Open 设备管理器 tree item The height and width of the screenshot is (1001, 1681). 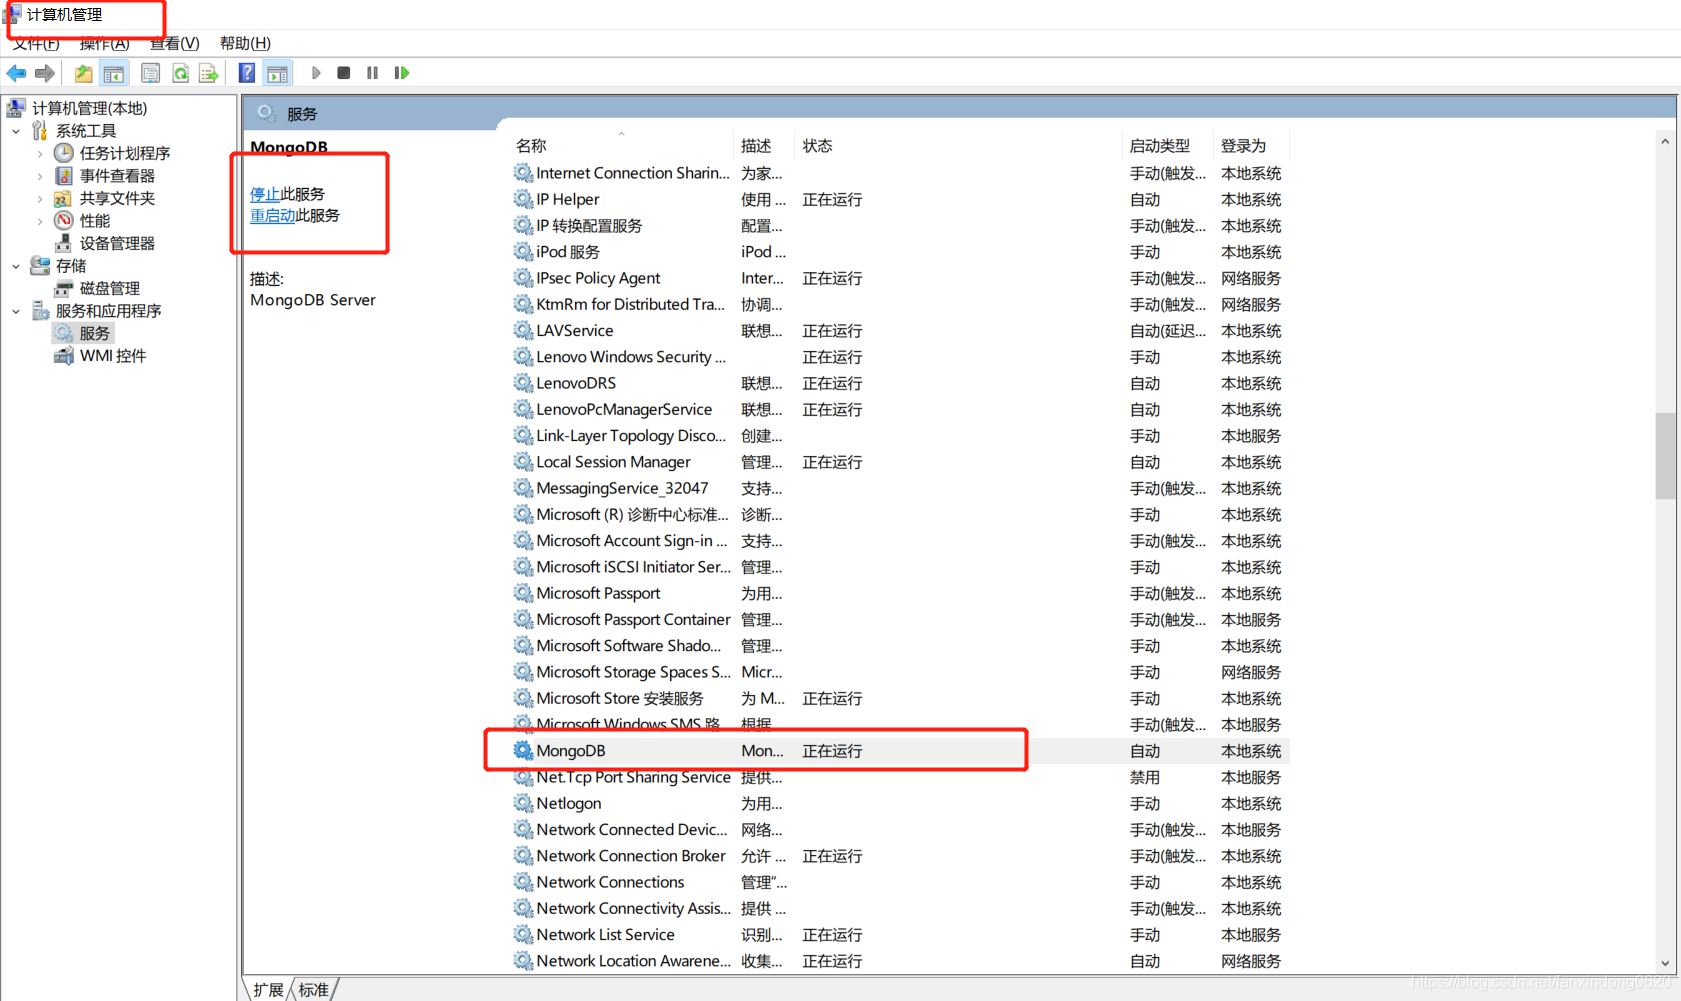pos(117,243)
